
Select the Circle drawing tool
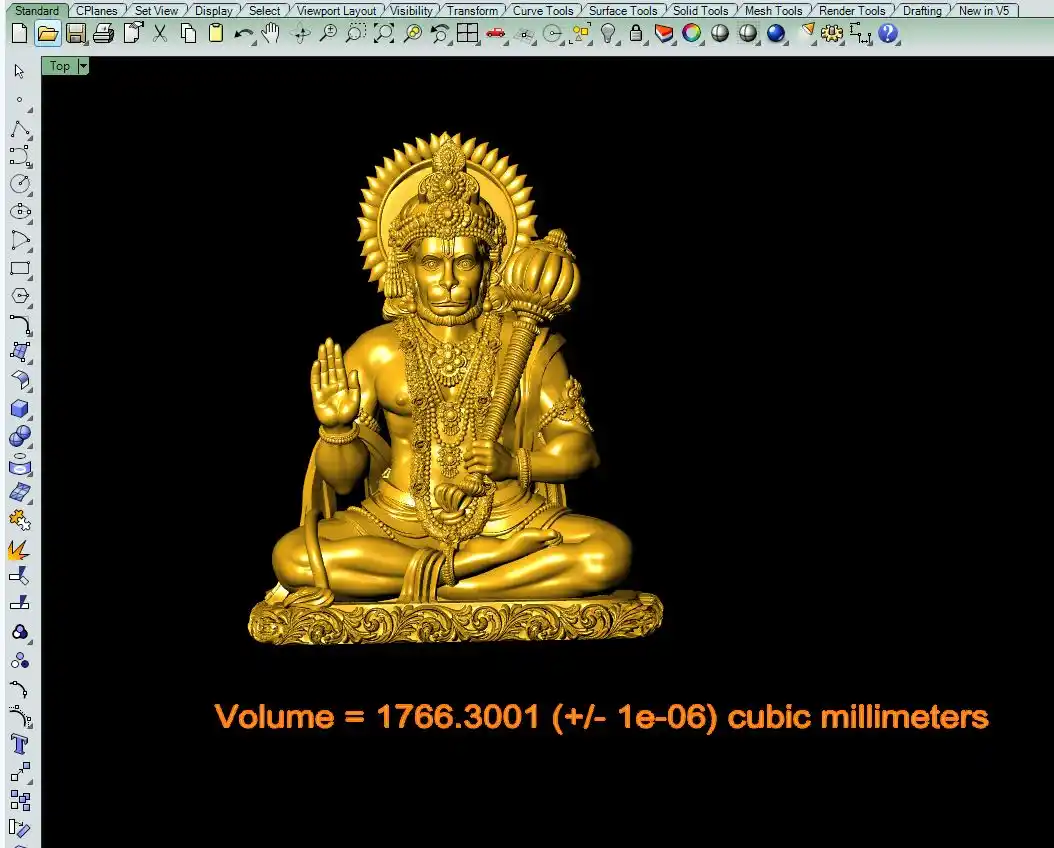[x=20, y=184]
